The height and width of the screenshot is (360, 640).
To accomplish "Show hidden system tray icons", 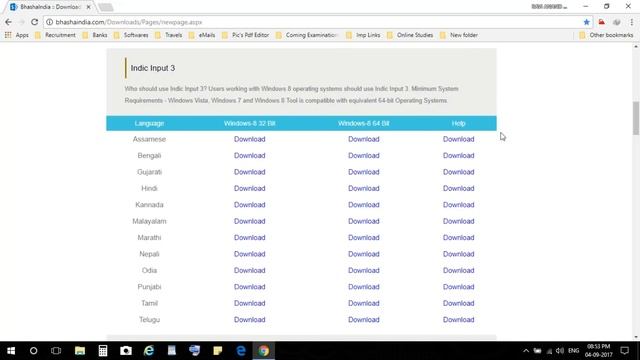I will tap(526, 351).
